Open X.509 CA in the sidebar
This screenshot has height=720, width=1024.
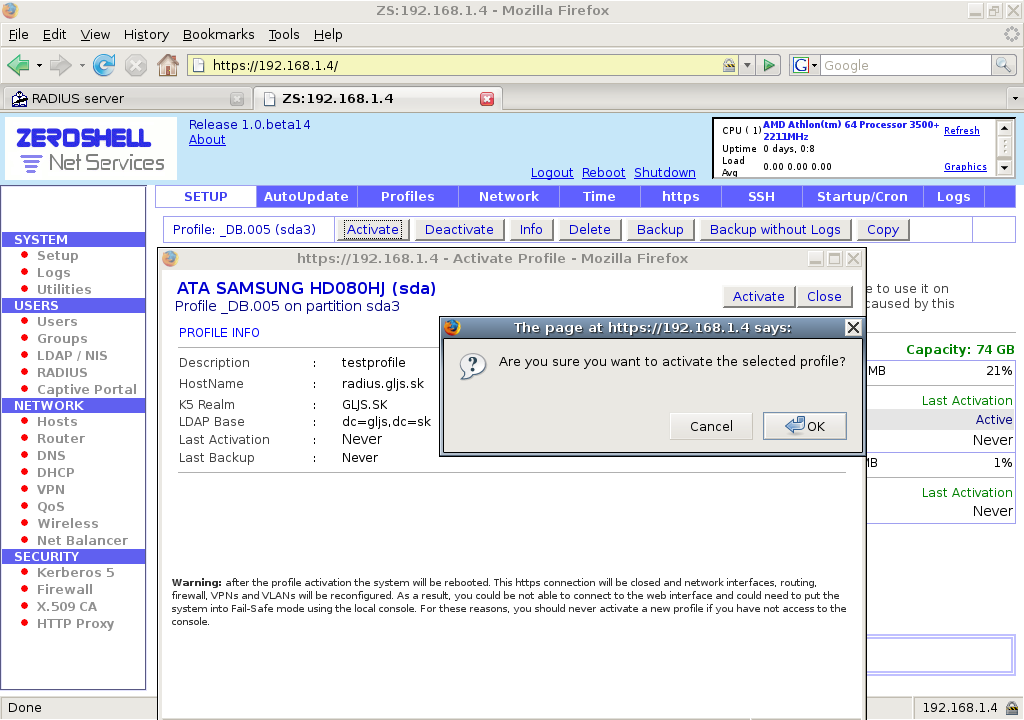pos(67,606)
